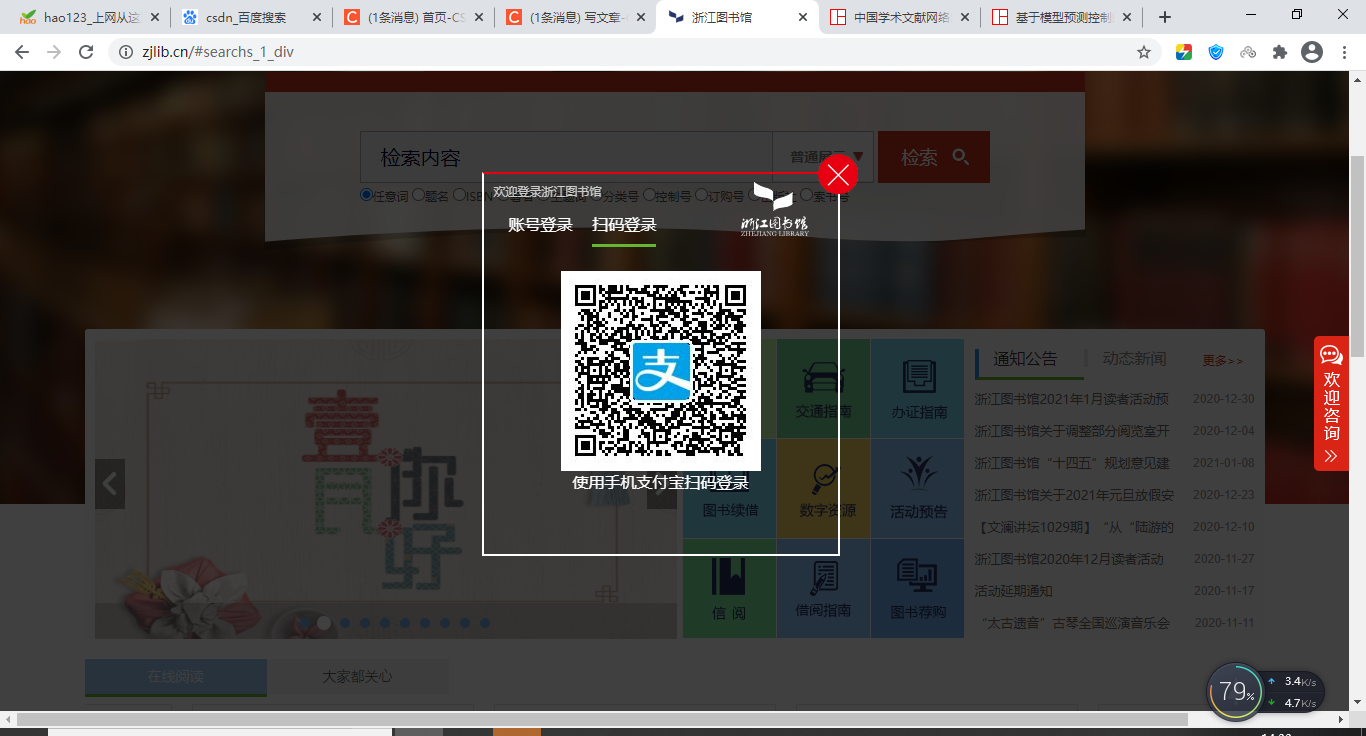This screenshot has height=736, width=1366.
Task: Open the 借阅指南 icon tile
Action: [x=823, y=588]
